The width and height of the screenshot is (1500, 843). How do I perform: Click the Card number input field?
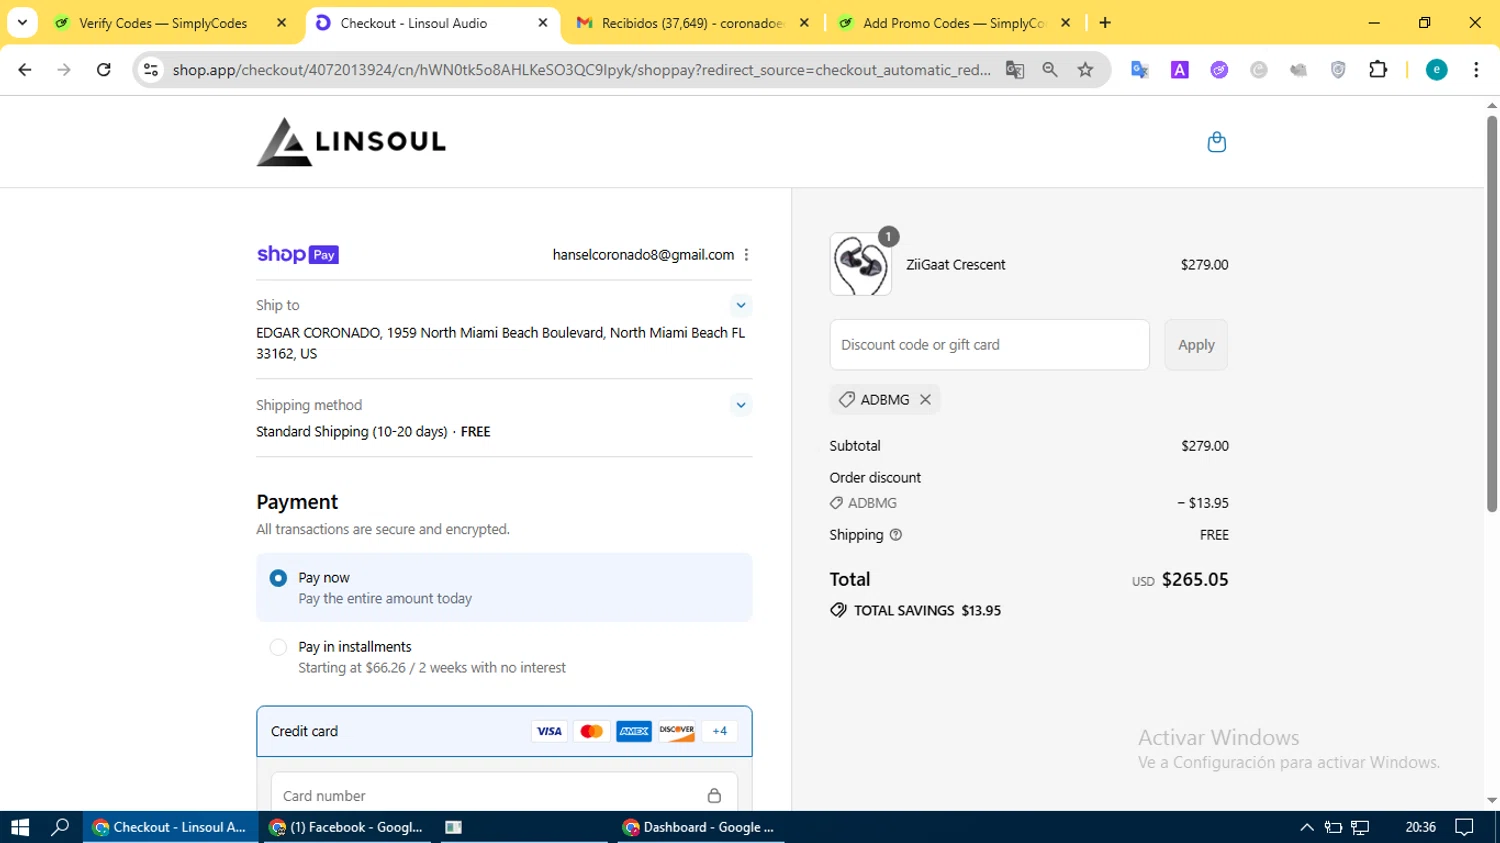click(504, 796)
